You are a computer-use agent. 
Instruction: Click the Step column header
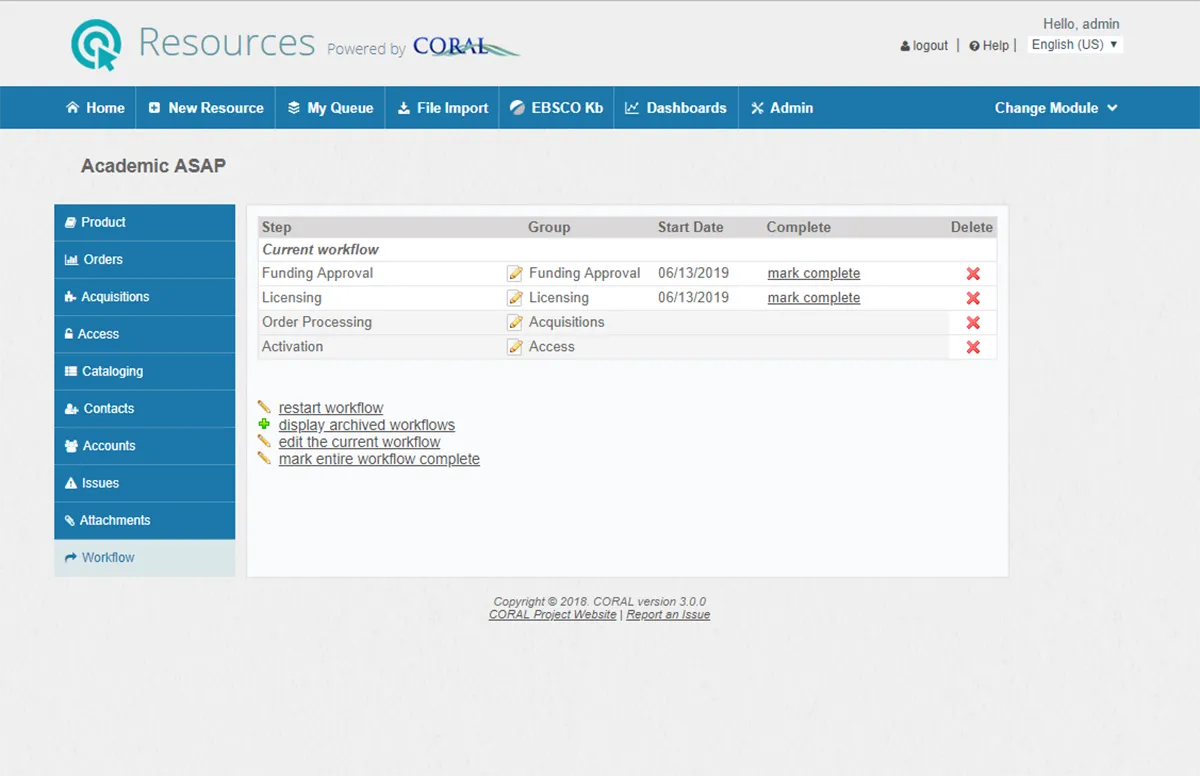click(277, 227)
